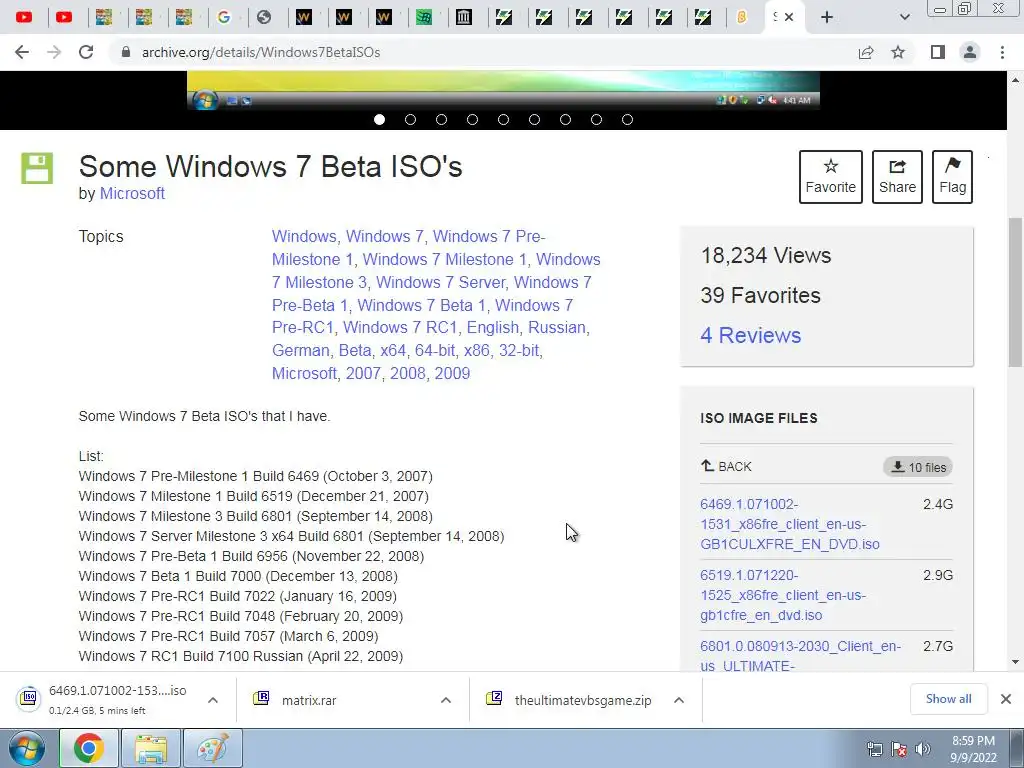
Task: Expand options for the 6469 ISO download
Action: click(213, 699)
